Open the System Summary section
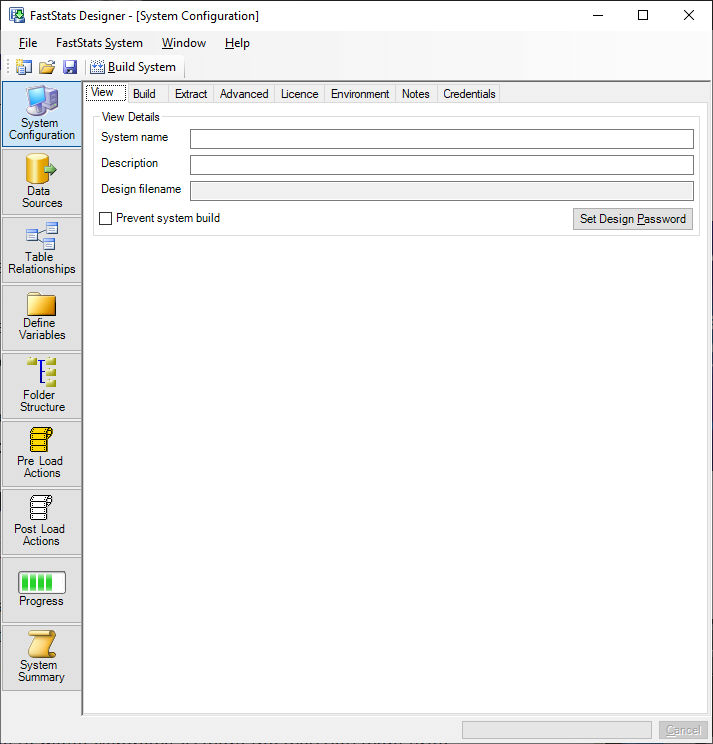The image size is (713, 744). [42, 658]
